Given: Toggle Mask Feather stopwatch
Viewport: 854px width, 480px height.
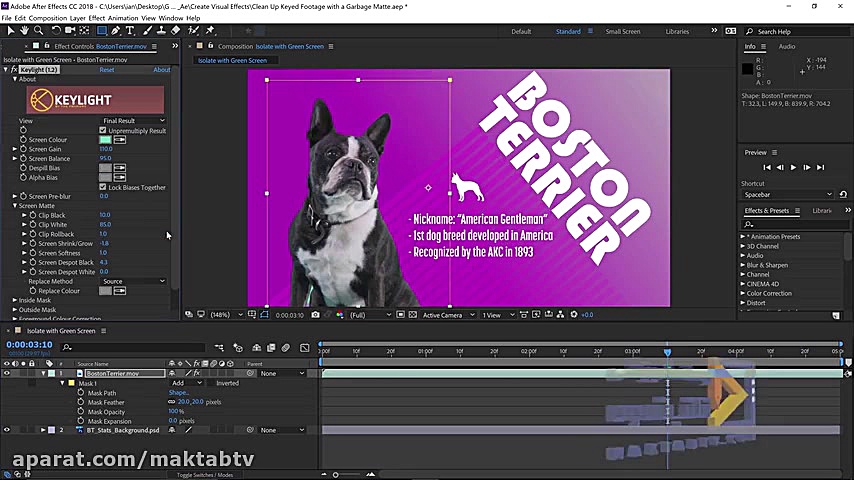Looking at the screenshot, I should pyautogui.click(x=81, y=402).
